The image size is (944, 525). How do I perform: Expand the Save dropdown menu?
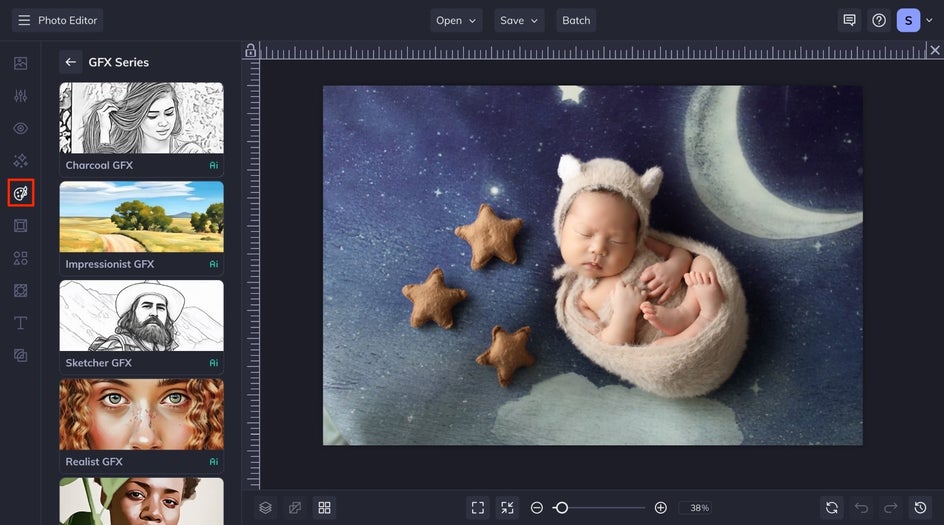click(x=519, y=20)
